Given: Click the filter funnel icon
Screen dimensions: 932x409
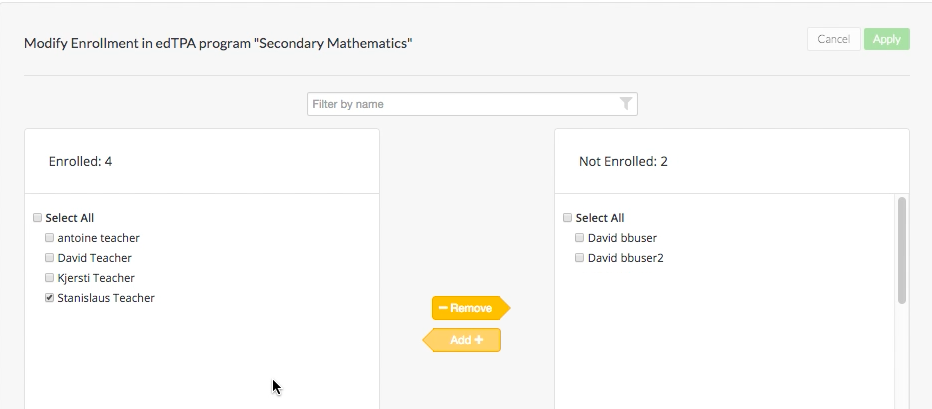Looking at the screenshot, I should pos(626,104).
